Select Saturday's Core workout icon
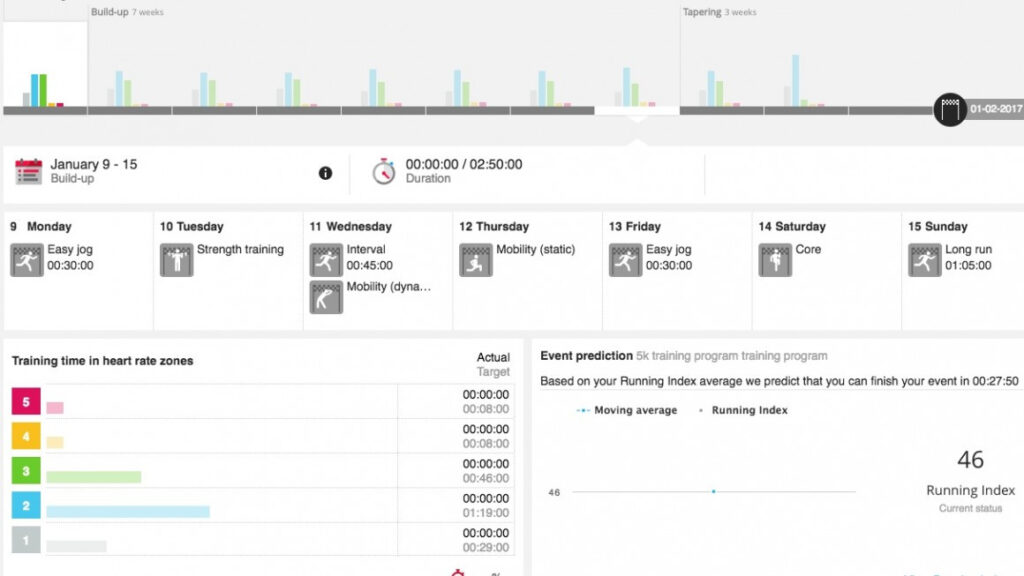This screenshot has height=576, width=1024. tap(775, 260)
